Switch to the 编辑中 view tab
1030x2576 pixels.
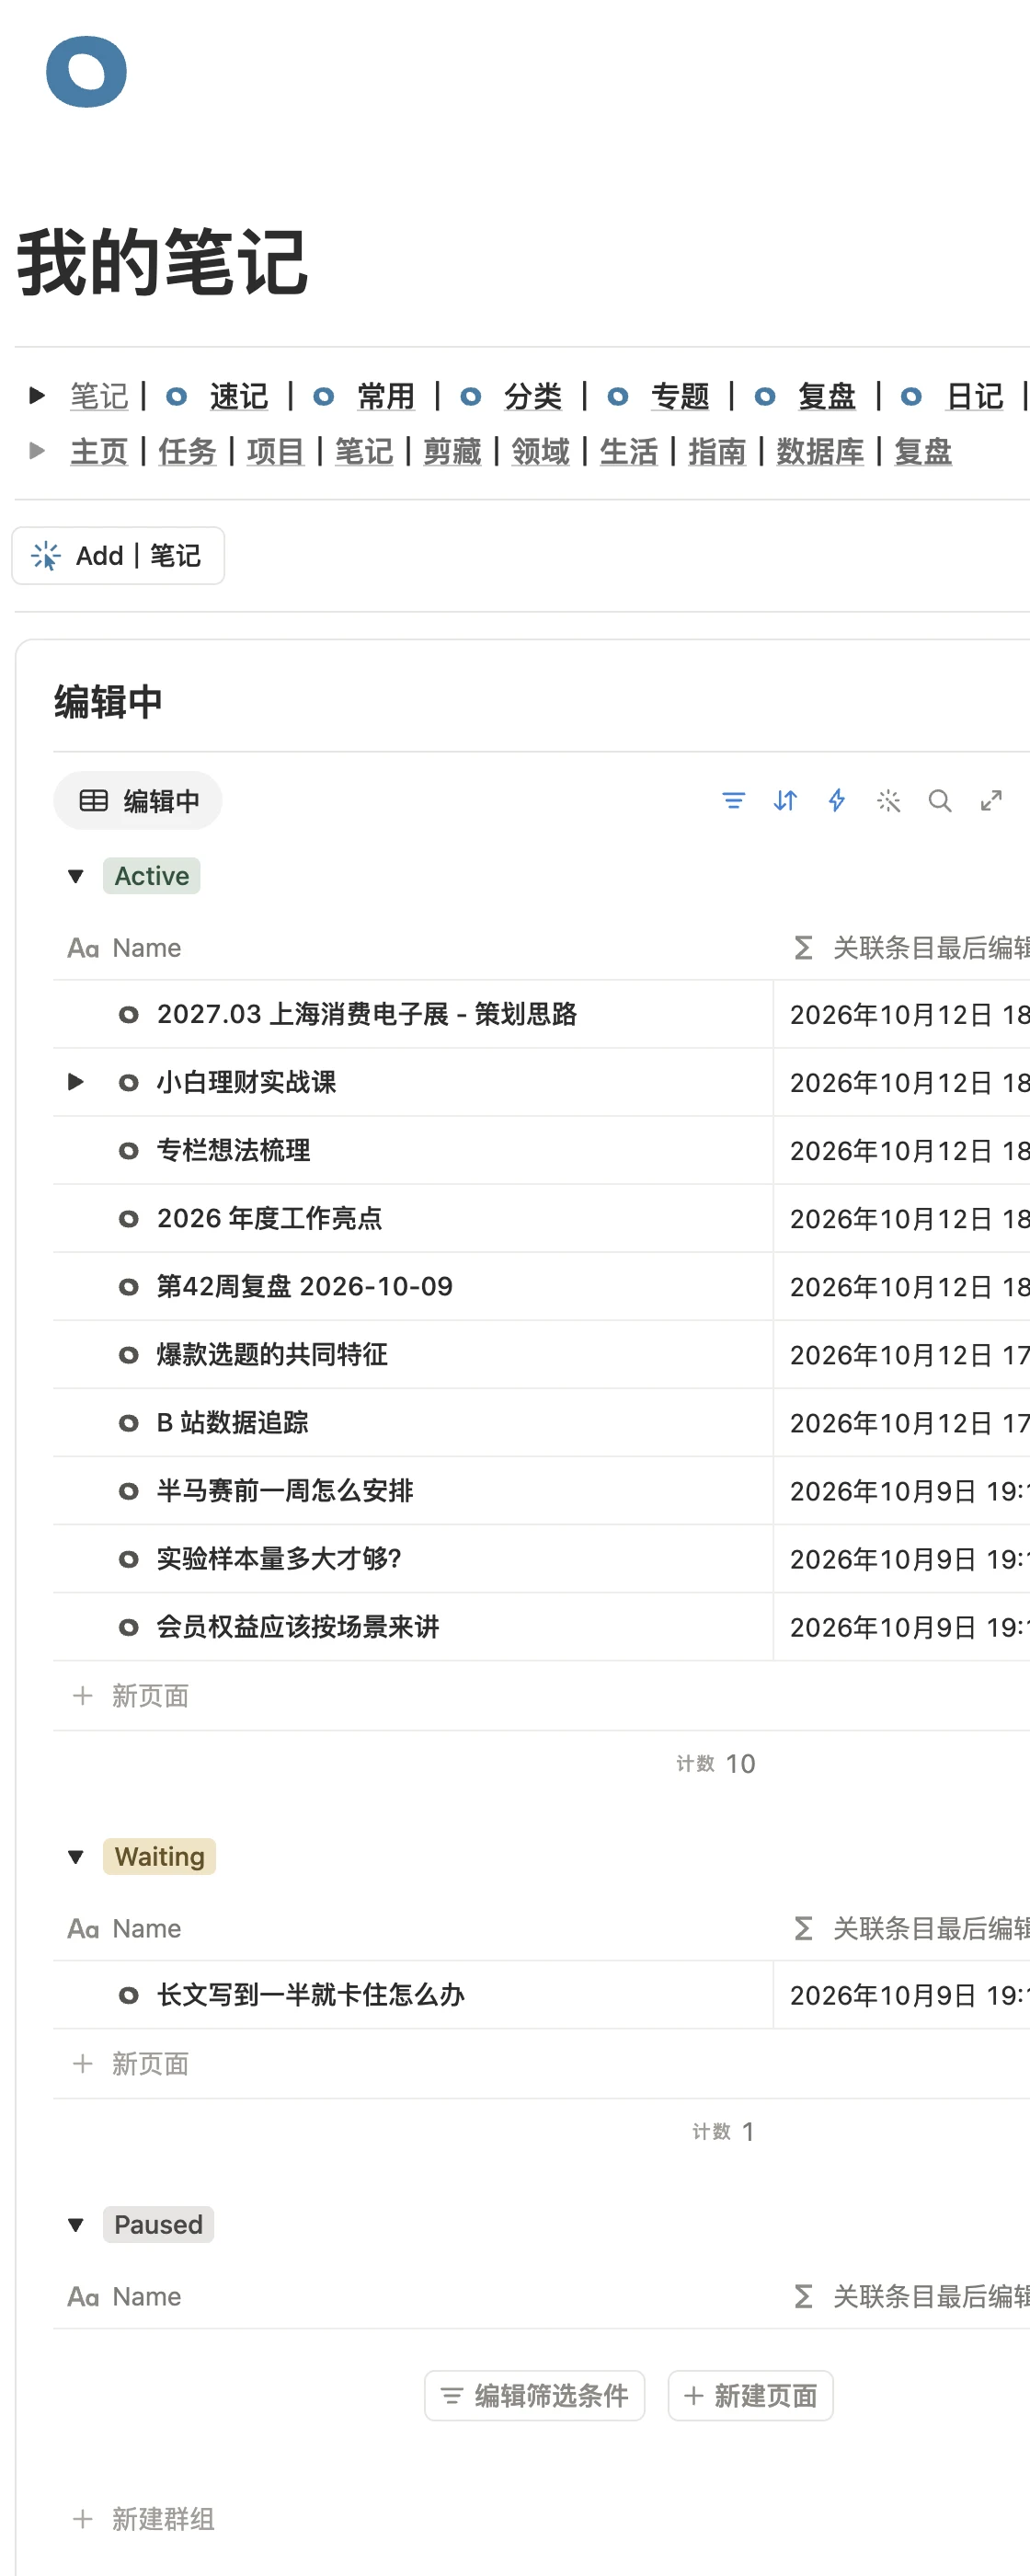(138, 801)
